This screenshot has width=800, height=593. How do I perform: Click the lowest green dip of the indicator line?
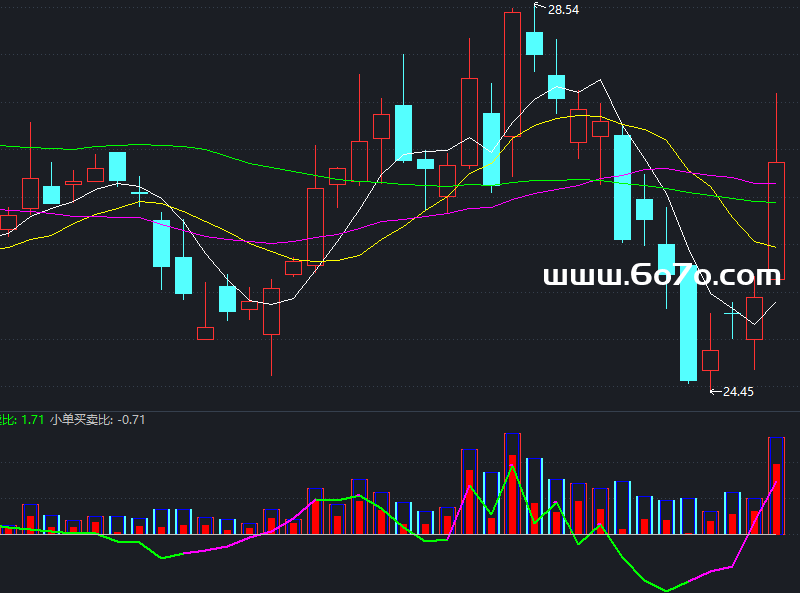tap(667, 589)
